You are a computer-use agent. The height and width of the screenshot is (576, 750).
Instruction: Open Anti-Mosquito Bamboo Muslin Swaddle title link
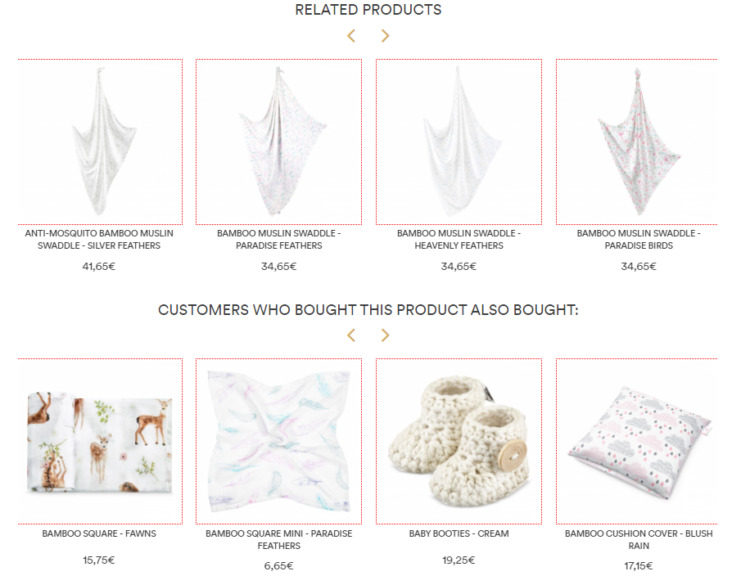[x=99, y=239]
